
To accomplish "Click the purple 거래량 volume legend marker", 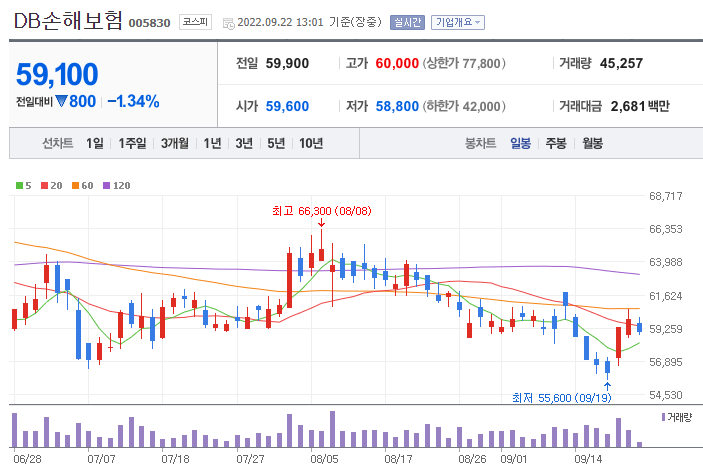I will (x=664, y=417).
